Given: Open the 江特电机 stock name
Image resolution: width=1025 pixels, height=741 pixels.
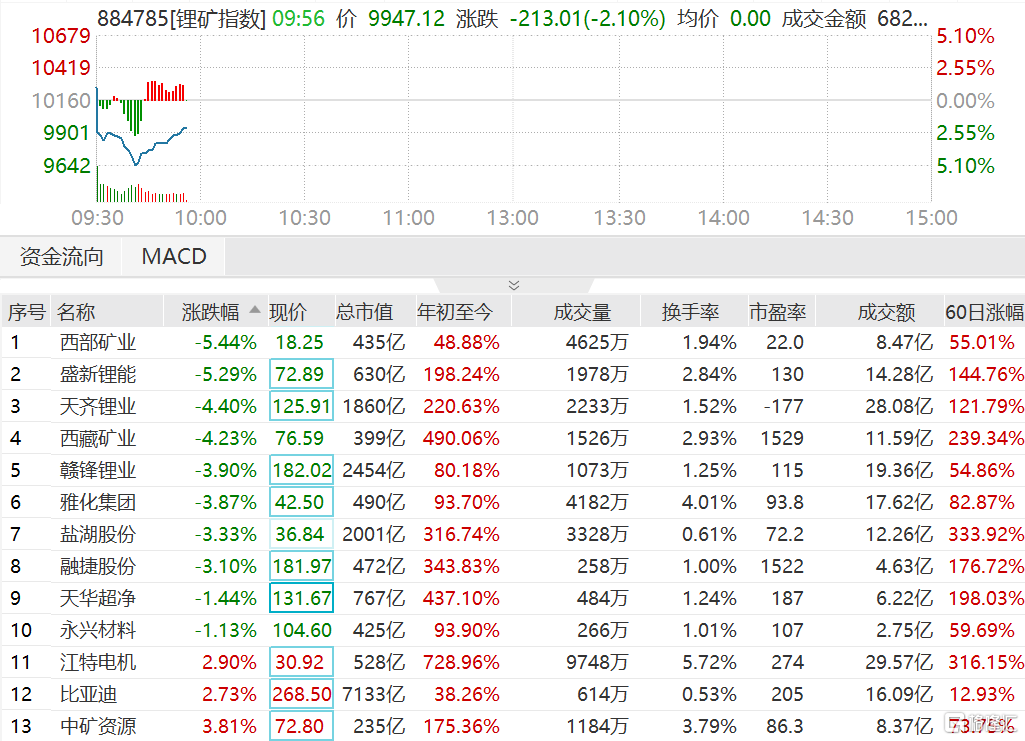Looking at the screenshot, I should pos(98,663).
